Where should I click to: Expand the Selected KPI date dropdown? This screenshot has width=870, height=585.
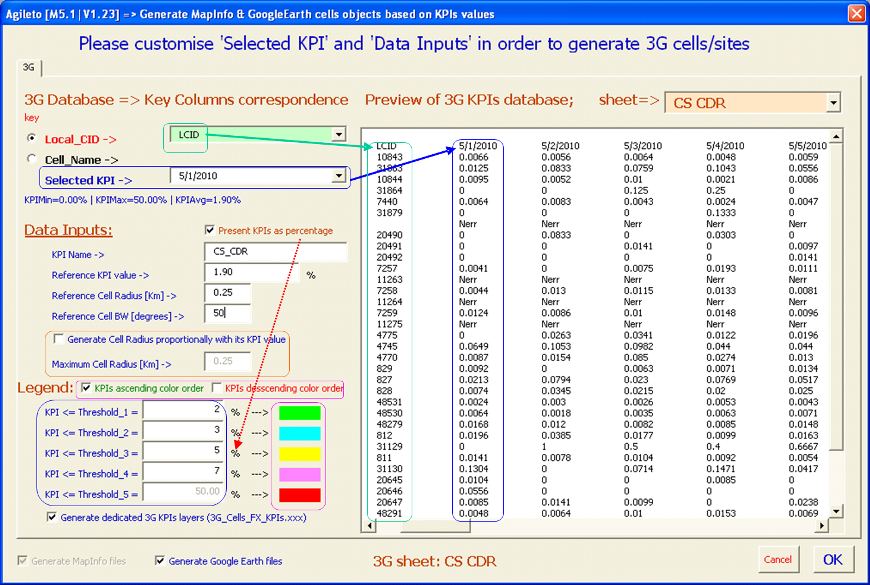(x=338, y=176)
